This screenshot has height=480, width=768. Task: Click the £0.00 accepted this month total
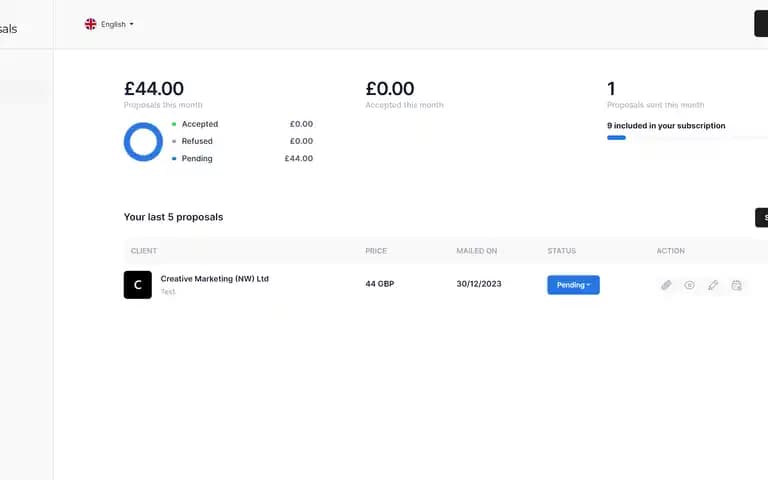pos(390,89)
